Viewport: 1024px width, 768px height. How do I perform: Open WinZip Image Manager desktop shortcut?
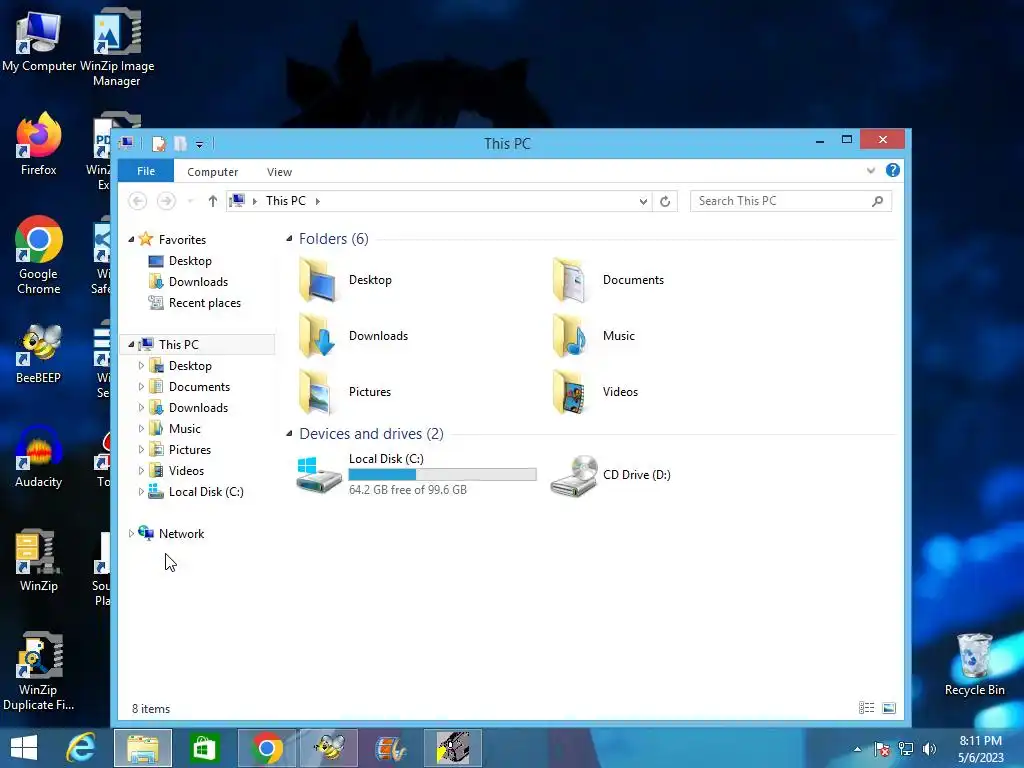[x=117, y=48]
